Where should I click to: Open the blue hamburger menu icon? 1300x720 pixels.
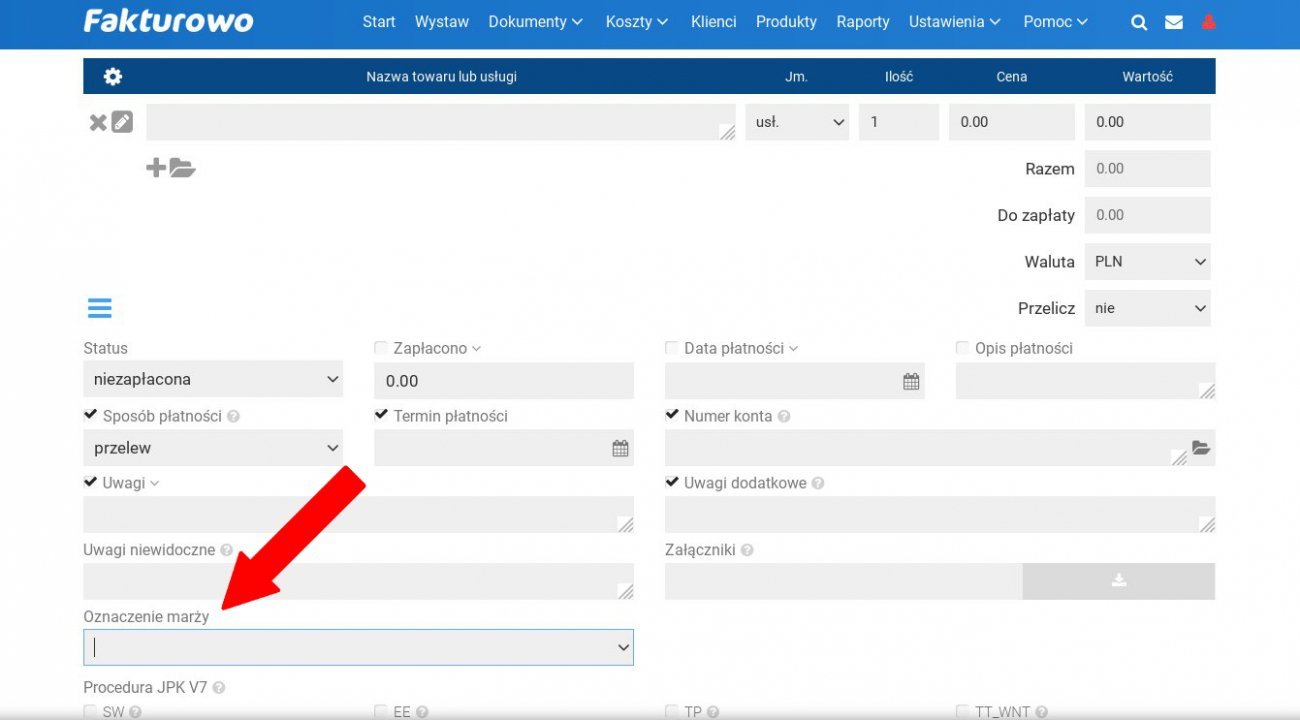[100, 308]
